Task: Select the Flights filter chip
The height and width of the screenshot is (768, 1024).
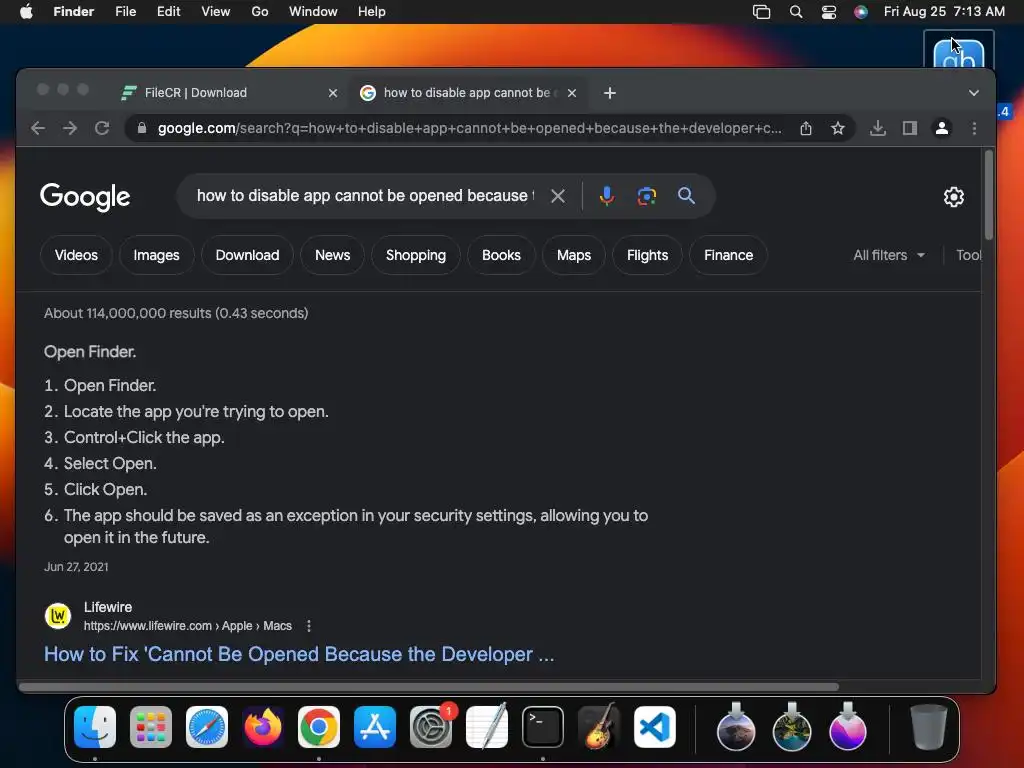Action: [647, 255]
